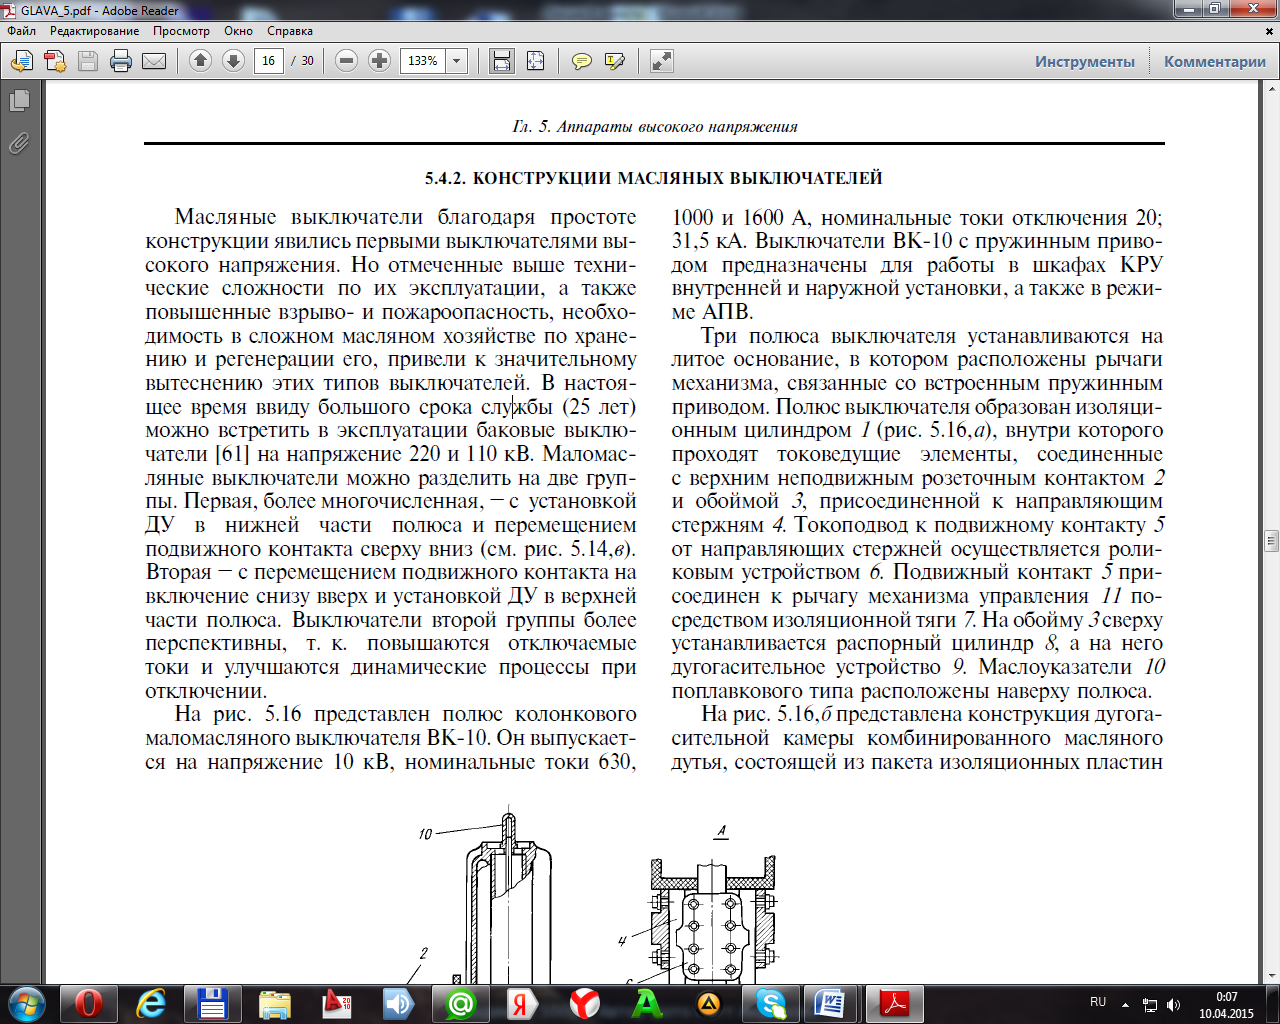Click the open file toolbar icon

(21, 62)
